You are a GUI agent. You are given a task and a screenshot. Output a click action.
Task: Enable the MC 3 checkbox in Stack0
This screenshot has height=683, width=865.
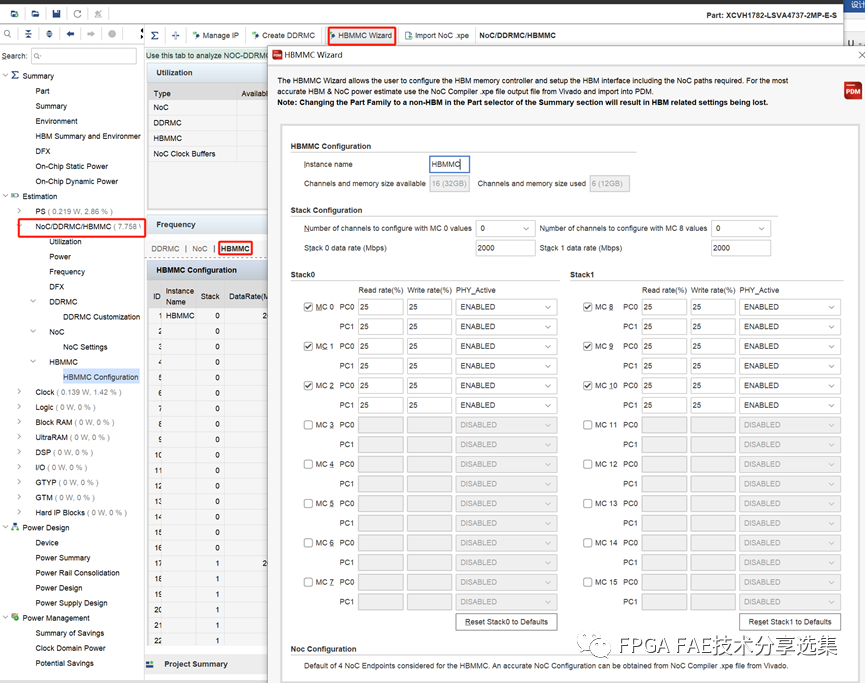(307, 424)
